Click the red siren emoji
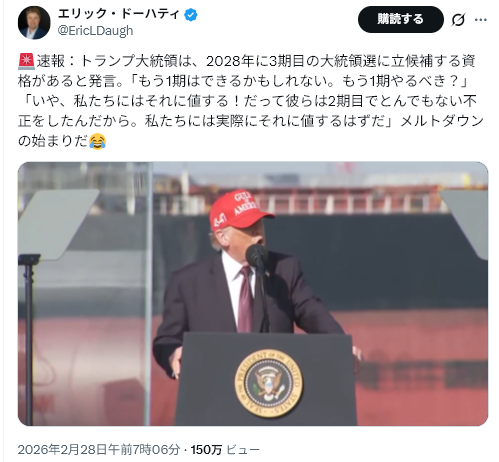The image size is (499, 462). click(26, 61)
